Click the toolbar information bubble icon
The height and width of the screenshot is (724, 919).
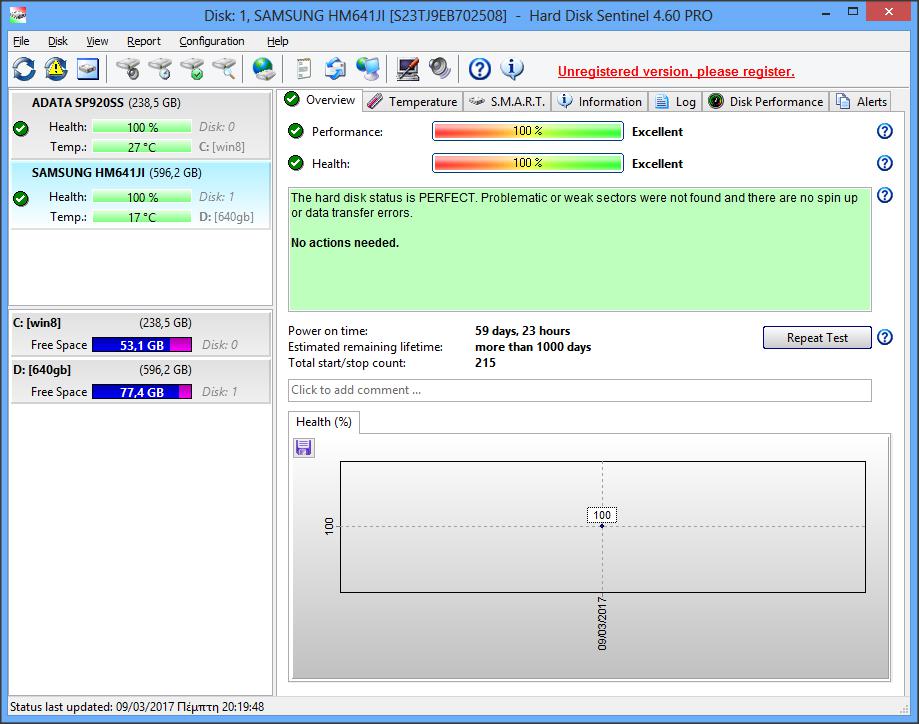click(x=512, y=69)
